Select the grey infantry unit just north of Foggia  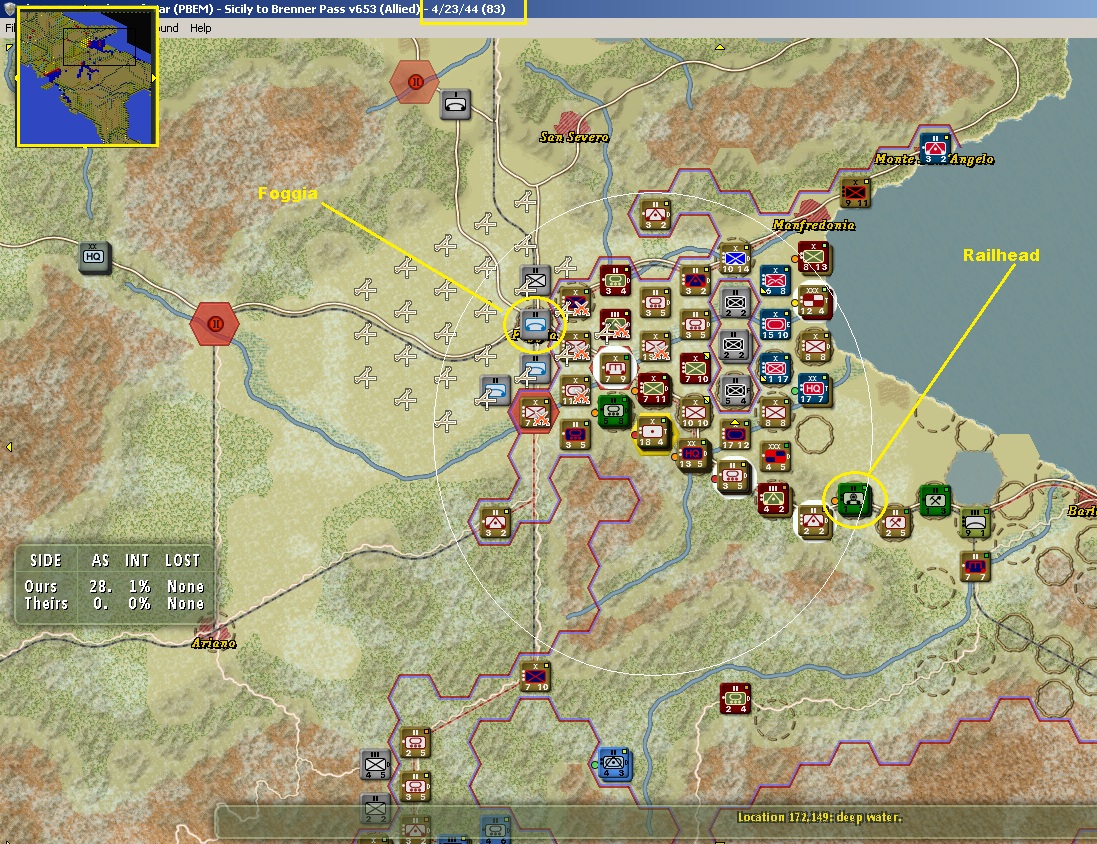pyautogui.click(x=535, y=281)
